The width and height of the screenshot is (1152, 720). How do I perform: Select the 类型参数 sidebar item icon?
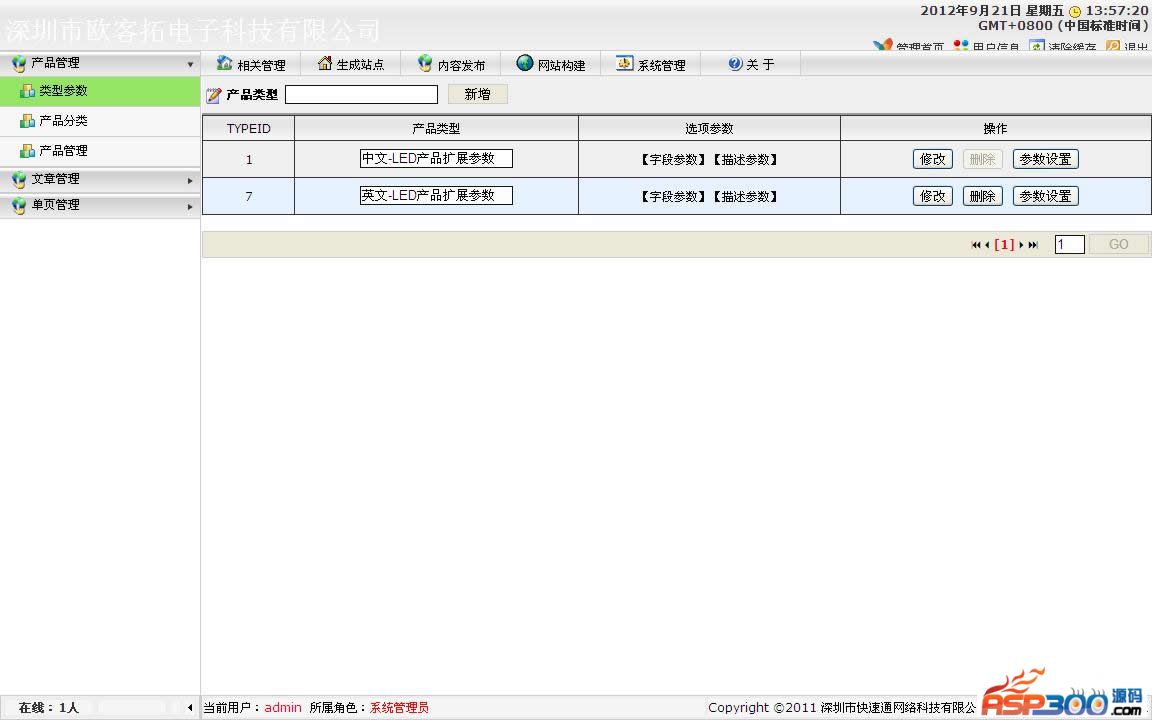(x=27, y=91)
